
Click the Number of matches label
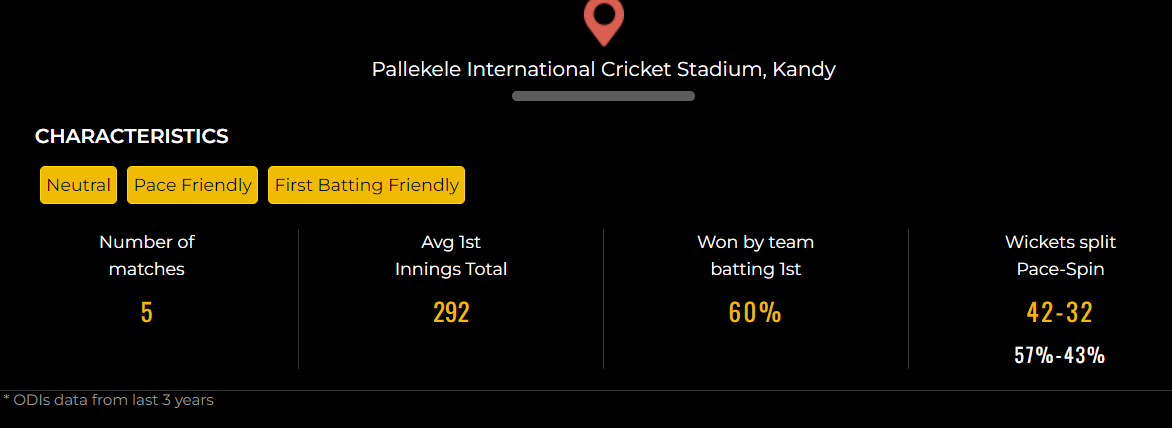[147, 255]
